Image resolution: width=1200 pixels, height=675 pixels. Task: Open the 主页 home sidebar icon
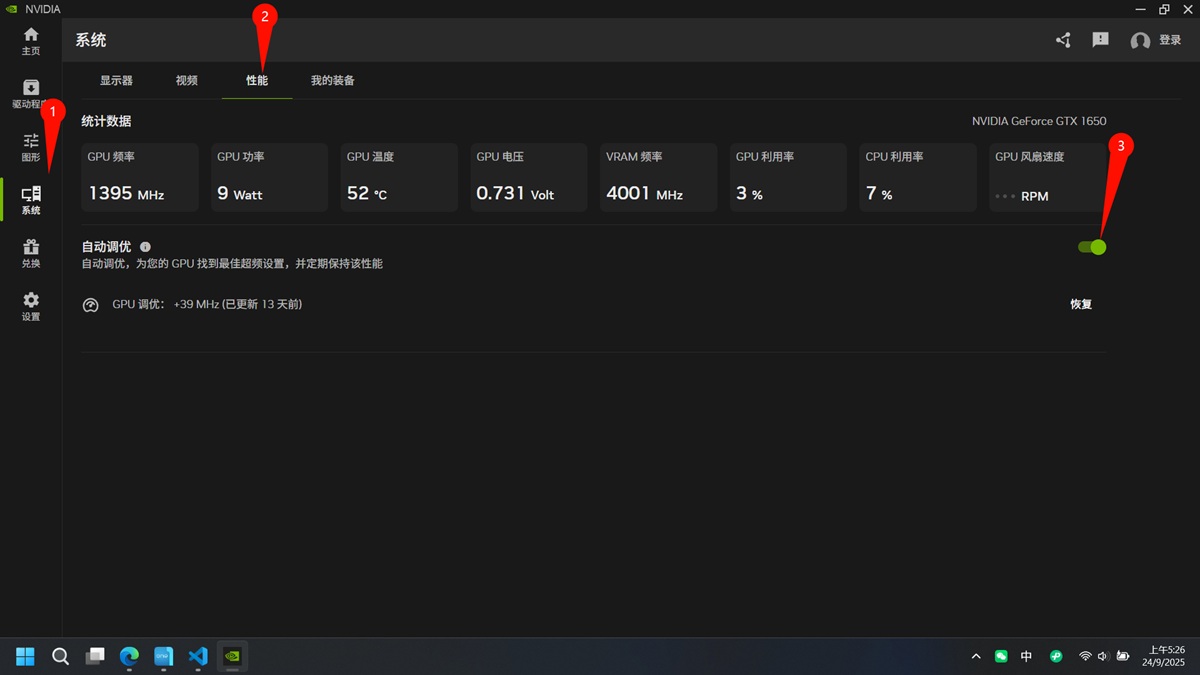click(31, 40)
